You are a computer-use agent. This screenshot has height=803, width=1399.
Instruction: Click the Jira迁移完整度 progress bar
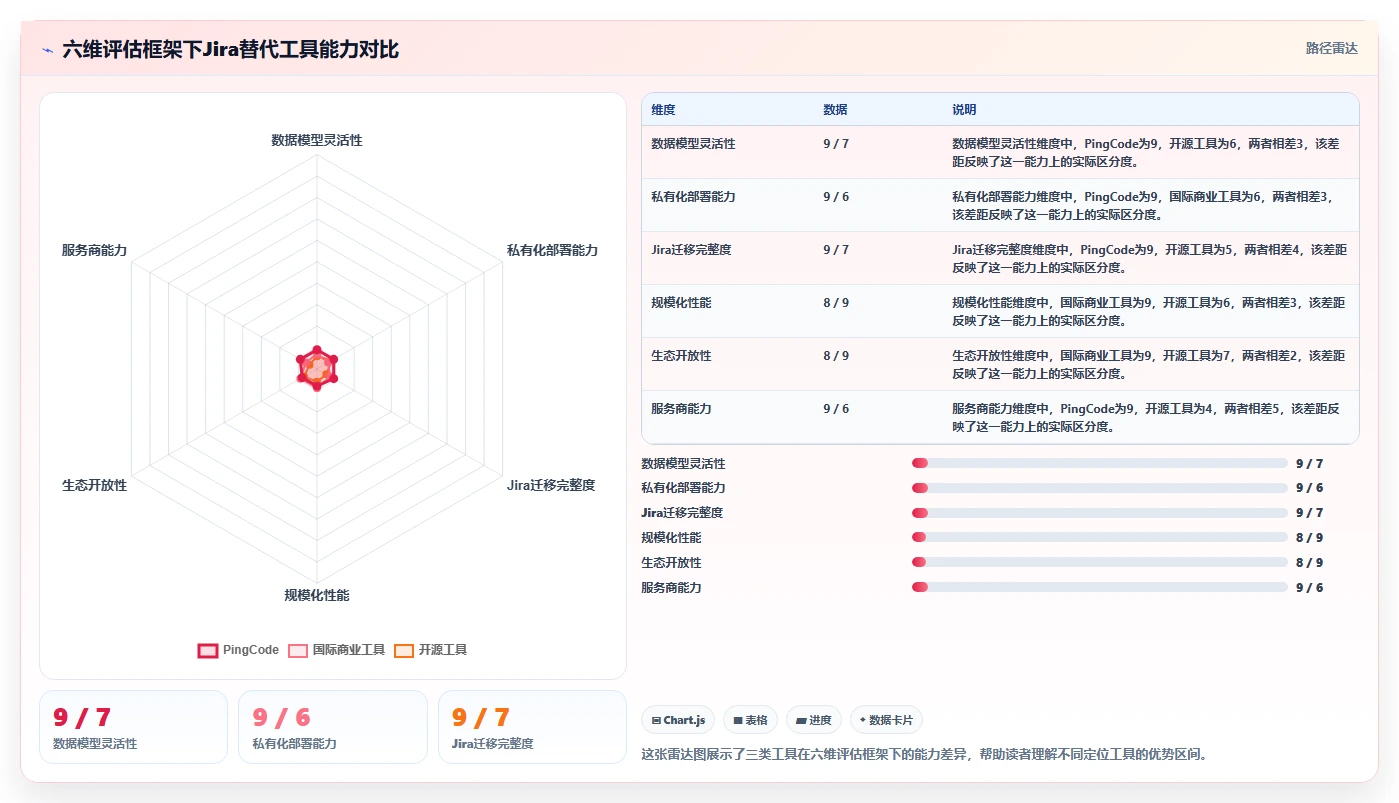(x=1099, y=513)
